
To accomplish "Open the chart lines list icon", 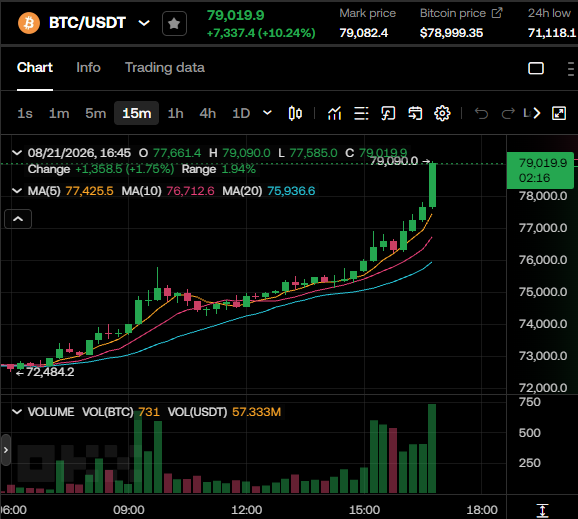I will [x=361, y=113].
